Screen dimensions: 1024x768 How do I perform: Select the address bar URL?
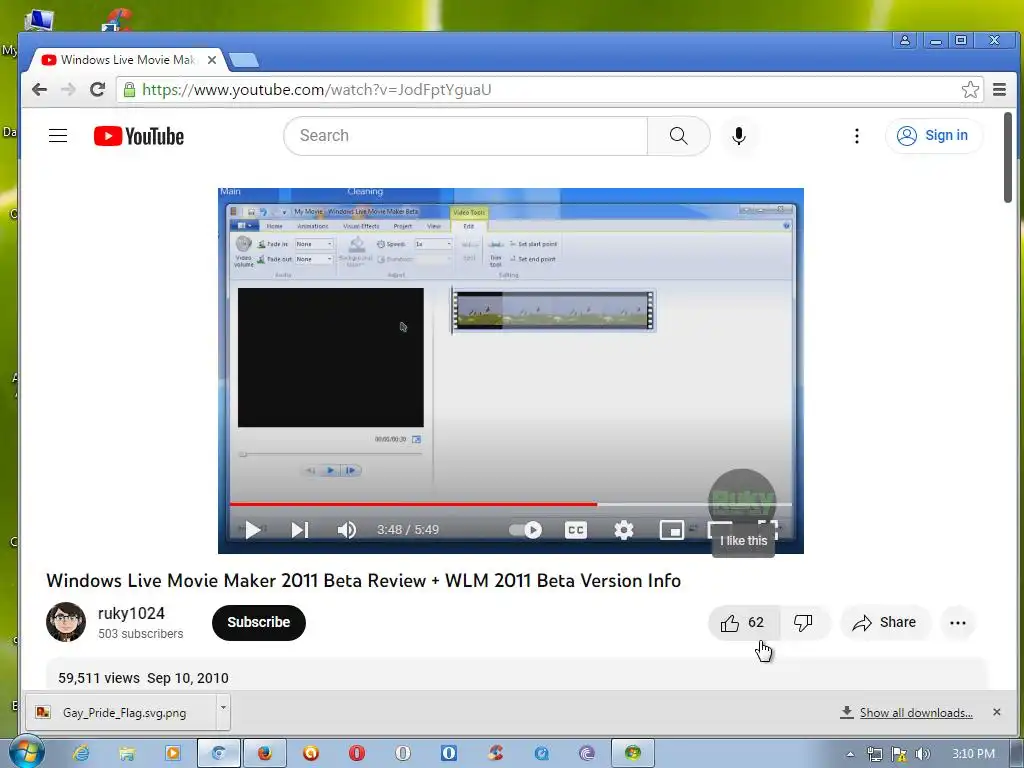[x=317, y=89]
